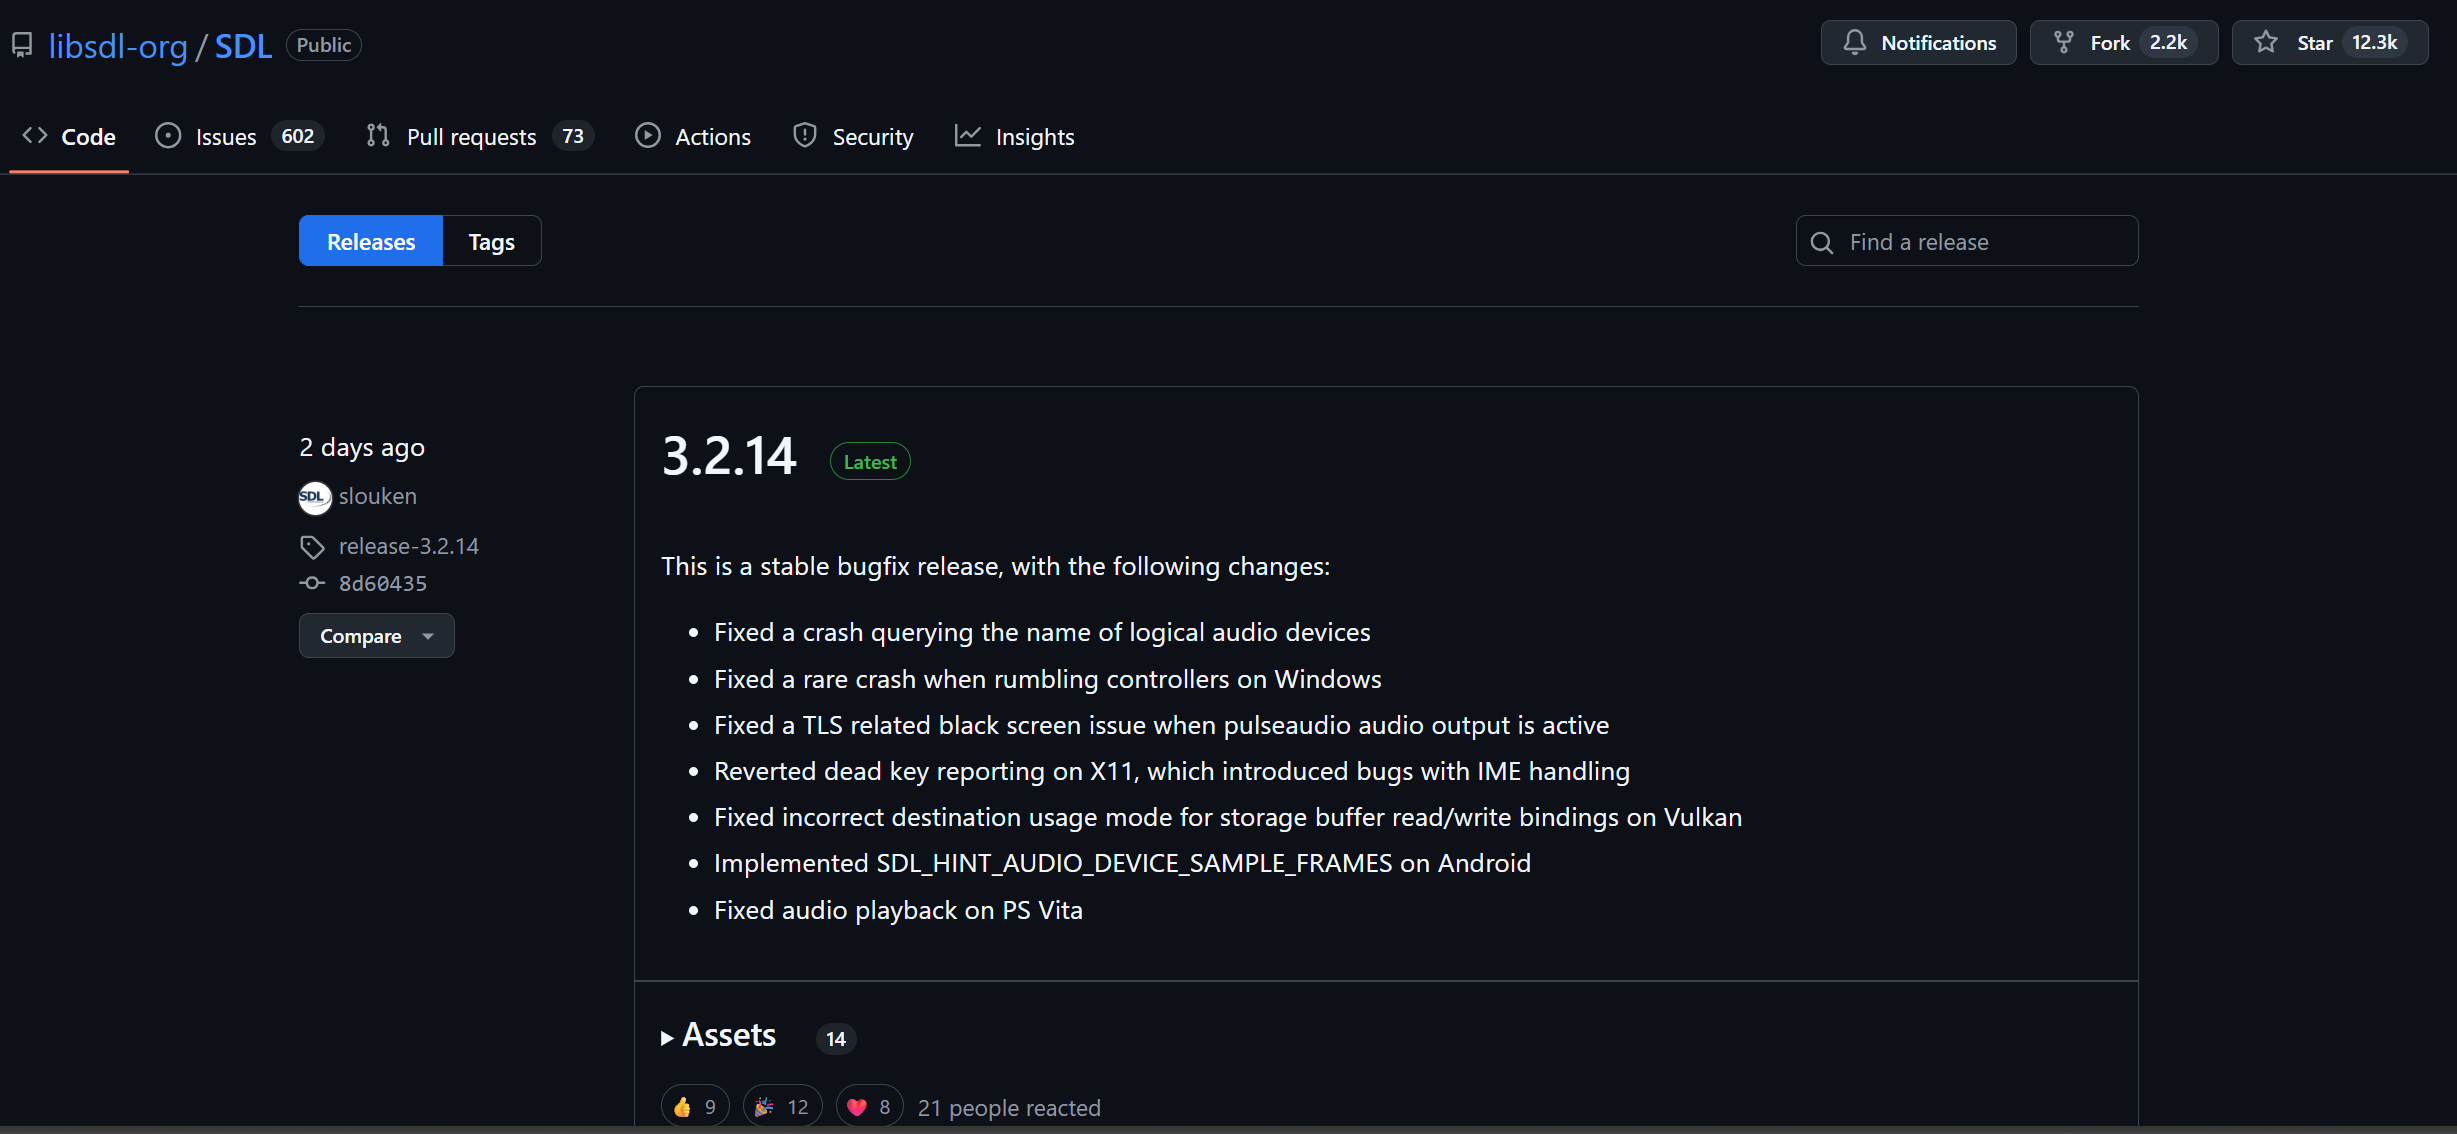Toggle the thumbs up reaction

(695, 1107)
